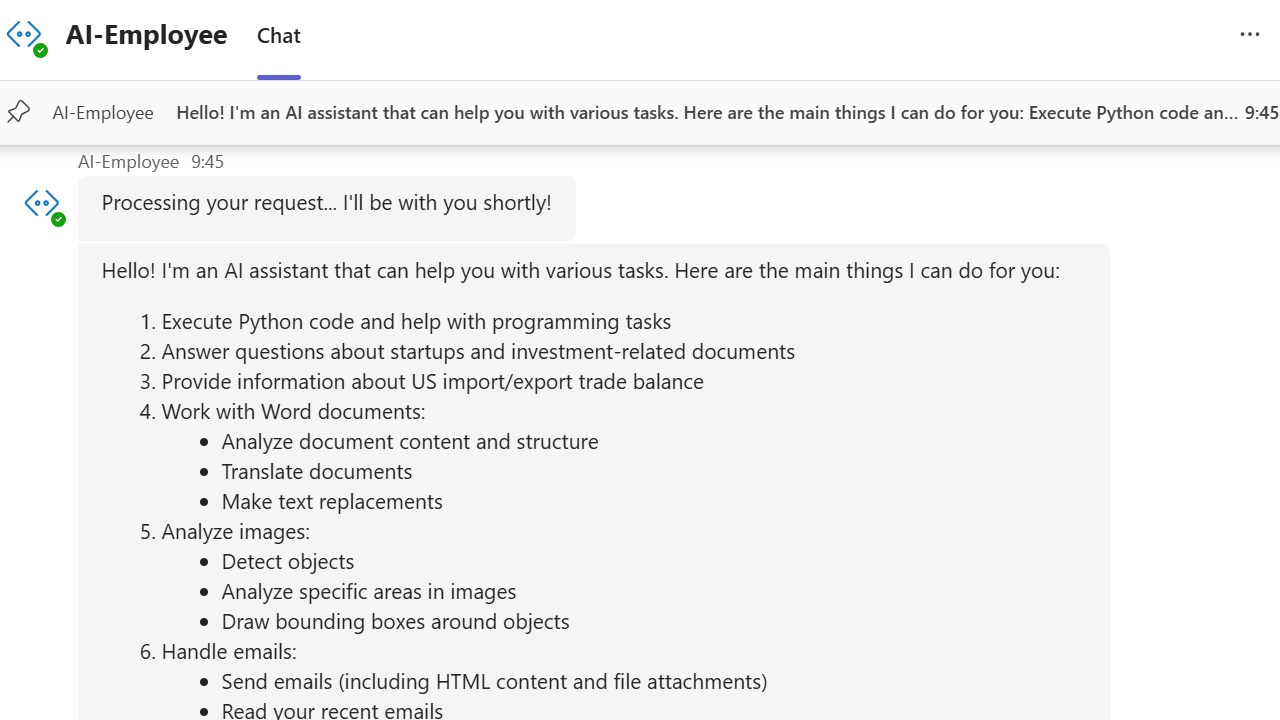Click the AI-Employee bot avatar in header
The width and height of the screenshot is (1280, 720).
tap(26, 36)
